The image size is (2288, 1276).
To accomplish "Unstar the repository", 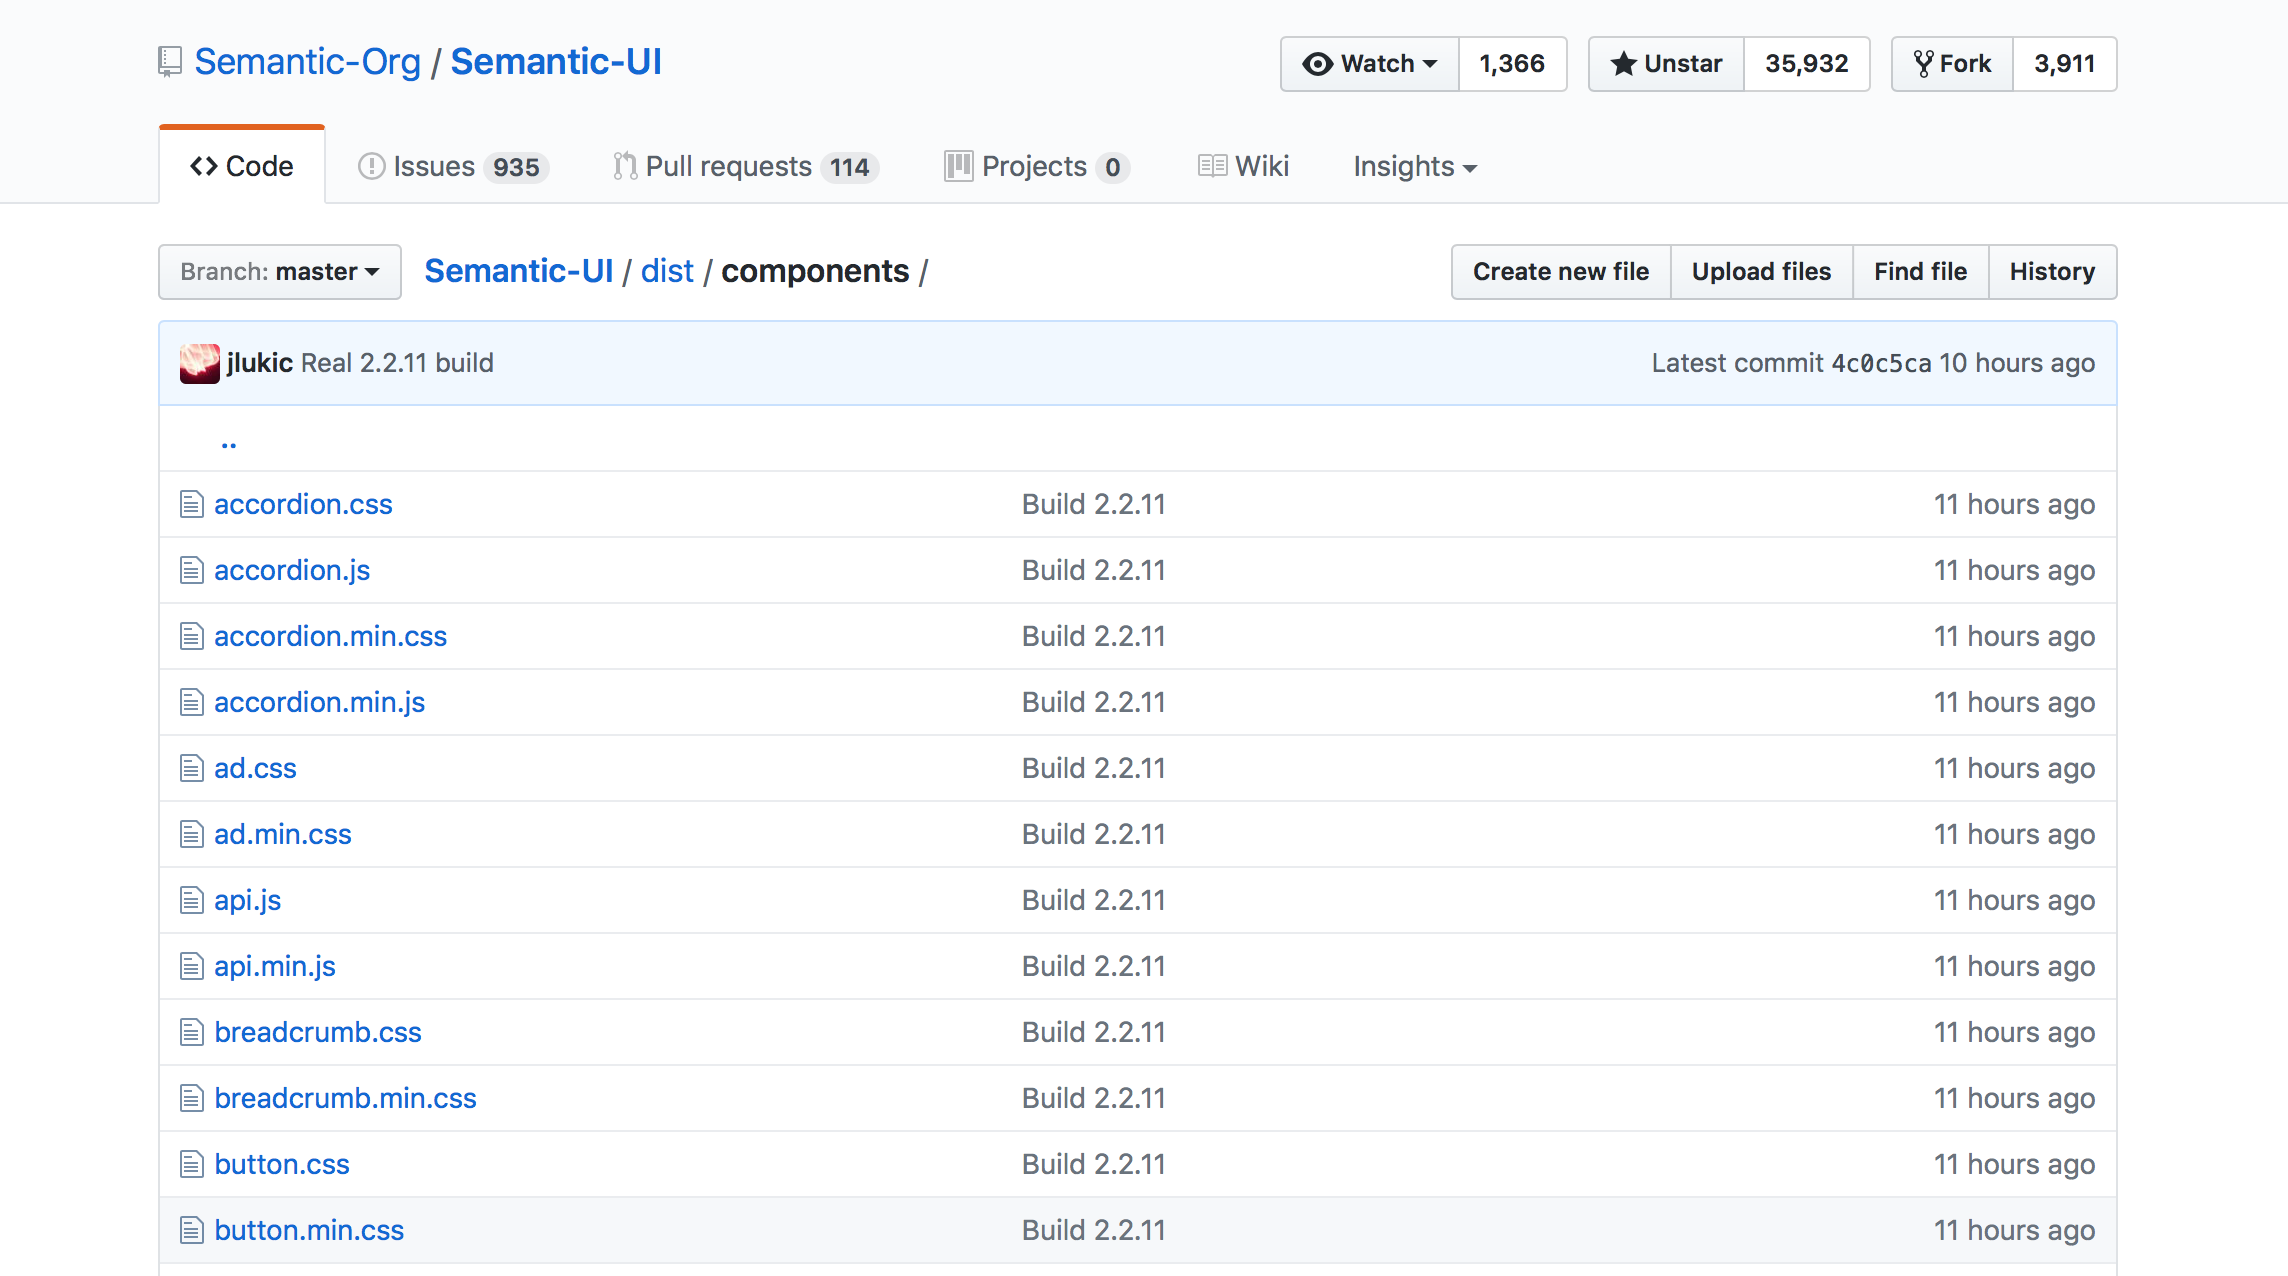I will coord(1666,64).
